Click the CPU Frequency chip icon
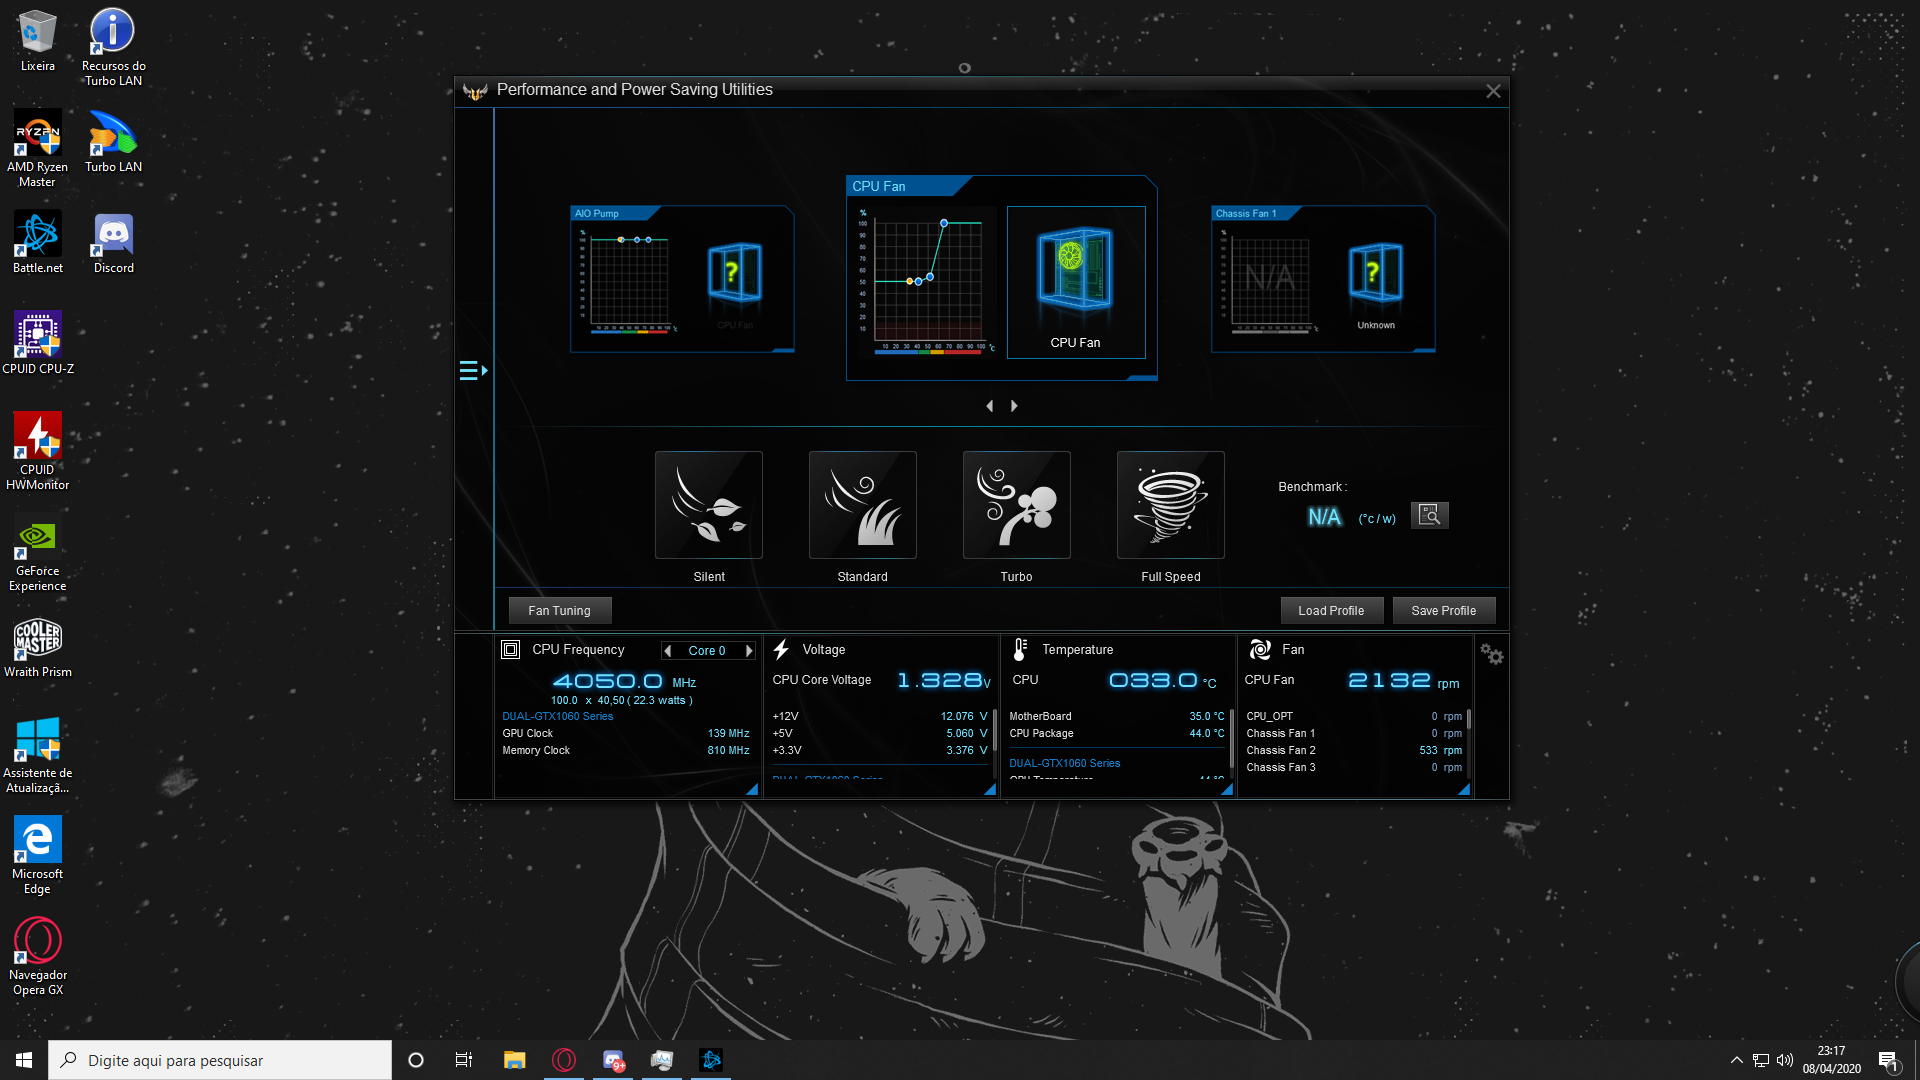Viewport: 1920px width, 1080px height. tap(510, 650)
